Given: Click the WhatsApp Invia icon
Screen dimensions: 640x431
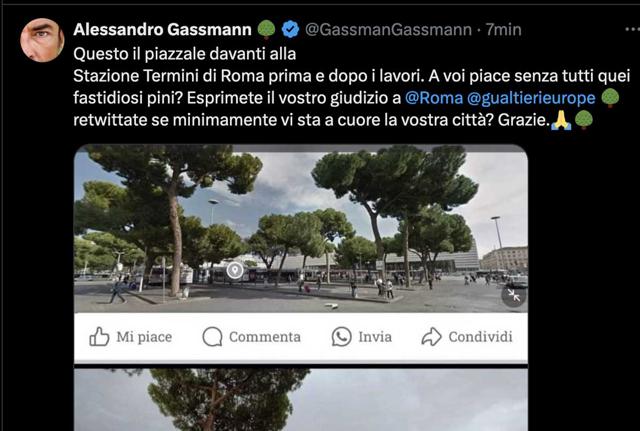Looking at the screenshot, I should click(341, 337).
